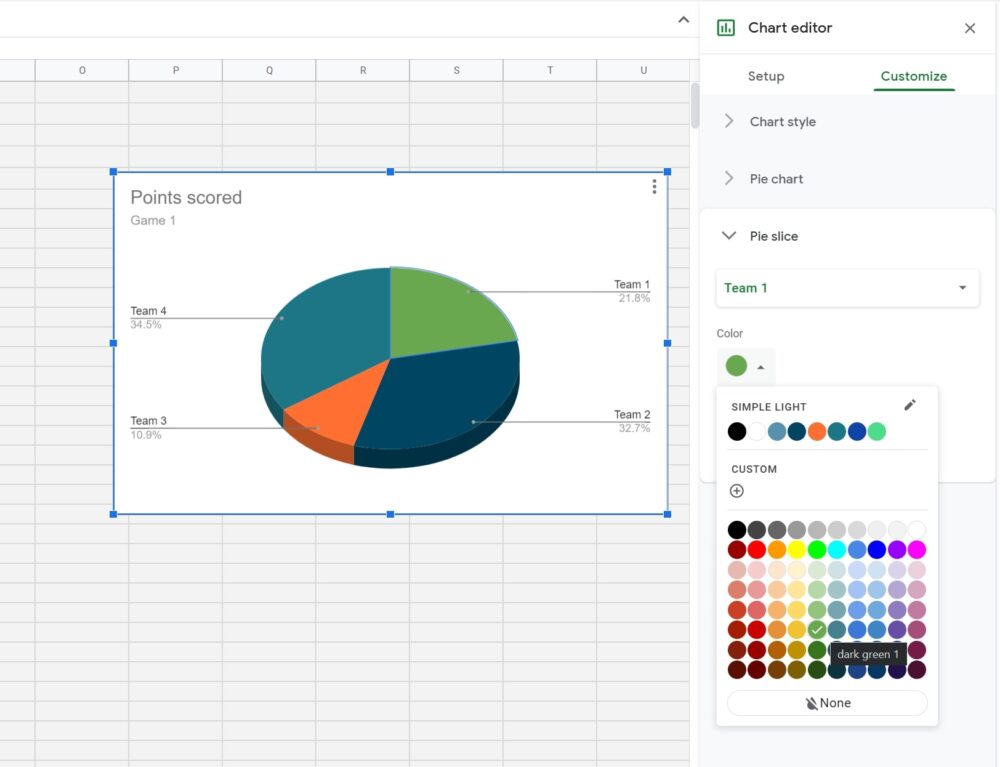The width and height of the screenshot is (1000, 767).
Task: Click the spreadsheet scrollbar up arrow
Action: pyautogui.click(x=683, y=19)
